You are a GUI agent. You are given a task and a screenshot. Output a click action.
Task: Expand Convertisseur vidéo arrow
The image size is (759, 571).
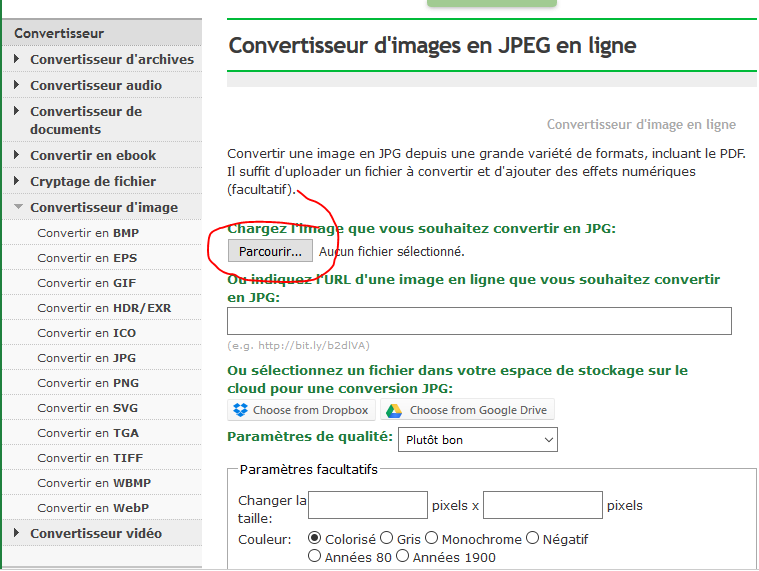(16, 533)
